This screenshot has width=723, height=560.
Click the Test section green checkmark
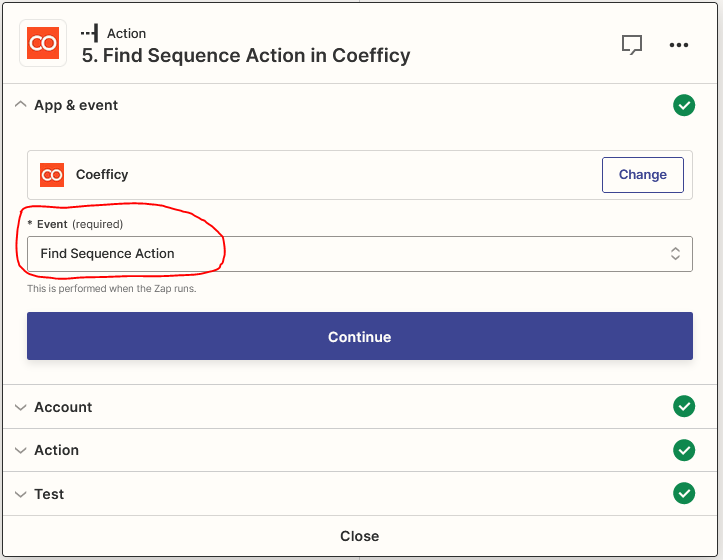pyautogui.click(x=684, y=493)
